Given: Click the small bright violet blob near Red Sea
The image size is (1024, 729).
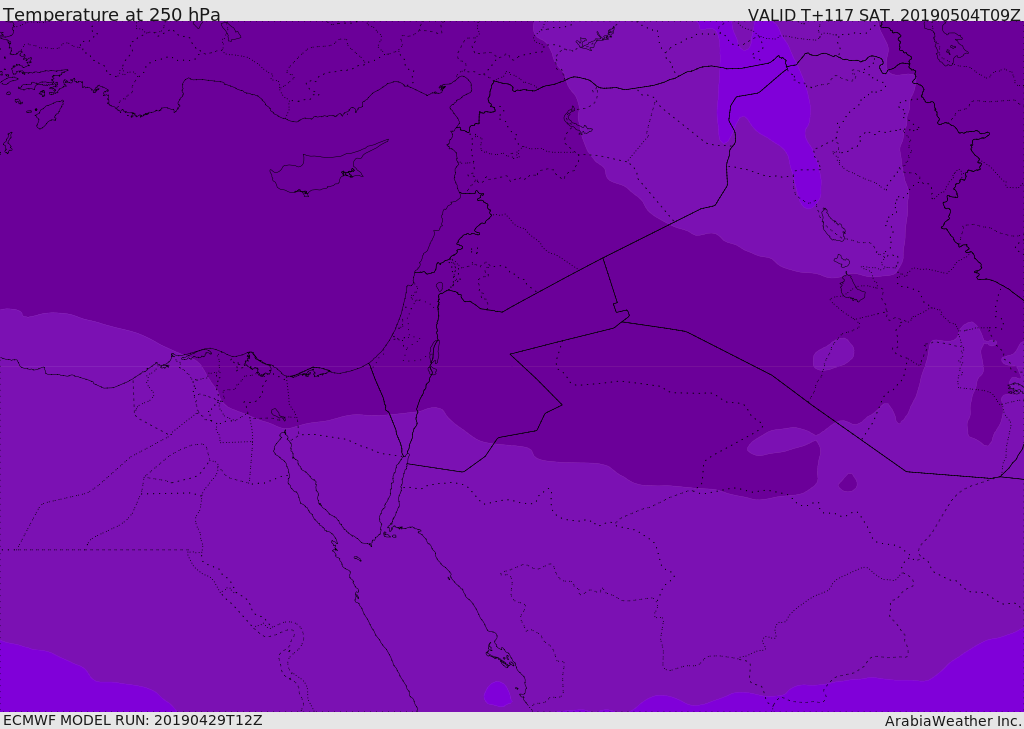Looking at the screenshot, I should 498,694.
